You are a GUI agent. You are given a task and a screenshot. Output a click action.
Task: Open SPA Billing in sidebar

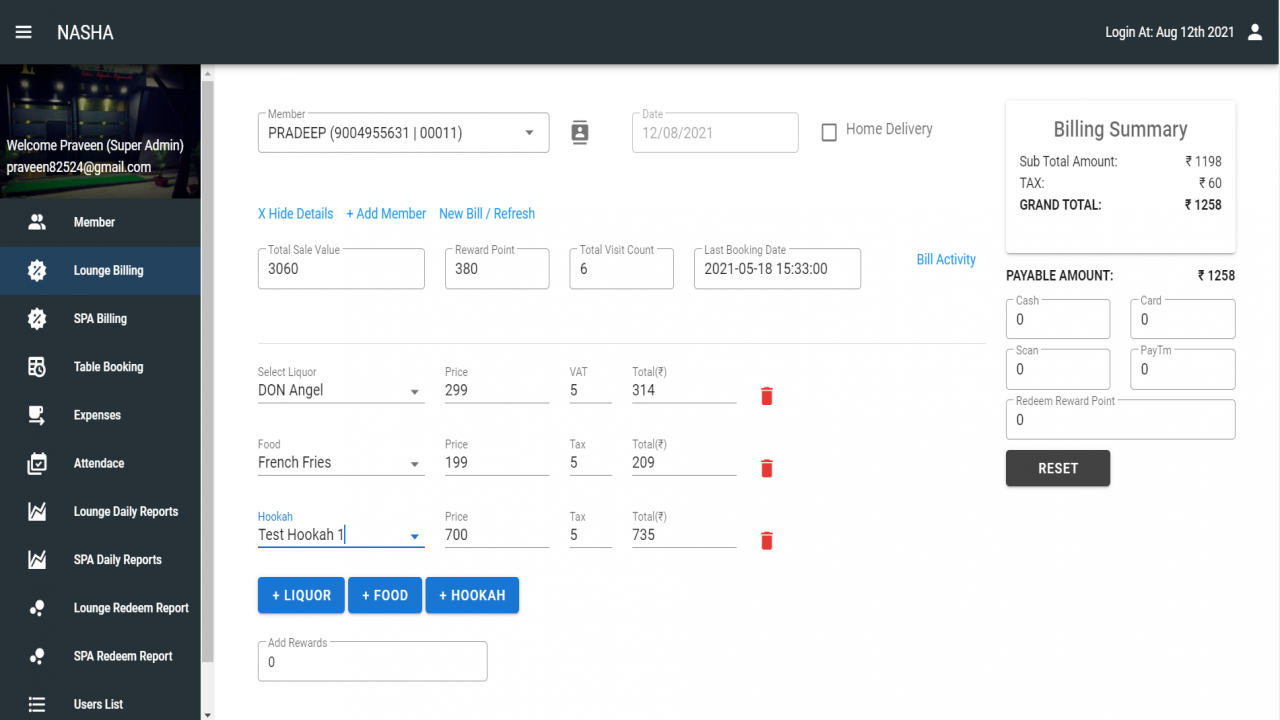100,318
